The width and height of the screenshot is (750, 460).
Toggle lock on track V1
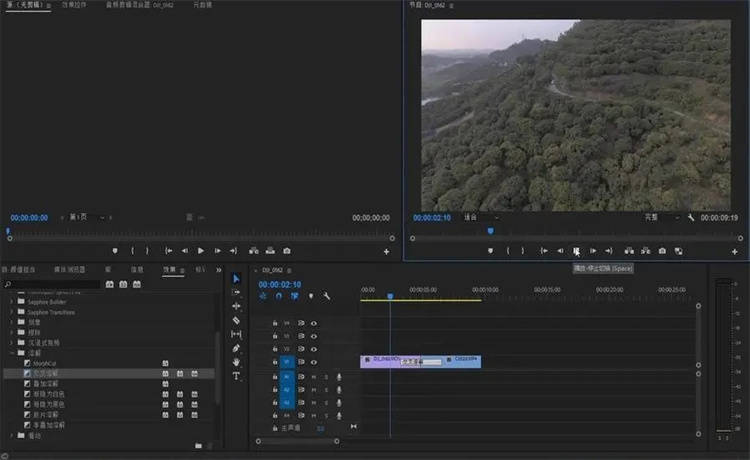[275, 362]
